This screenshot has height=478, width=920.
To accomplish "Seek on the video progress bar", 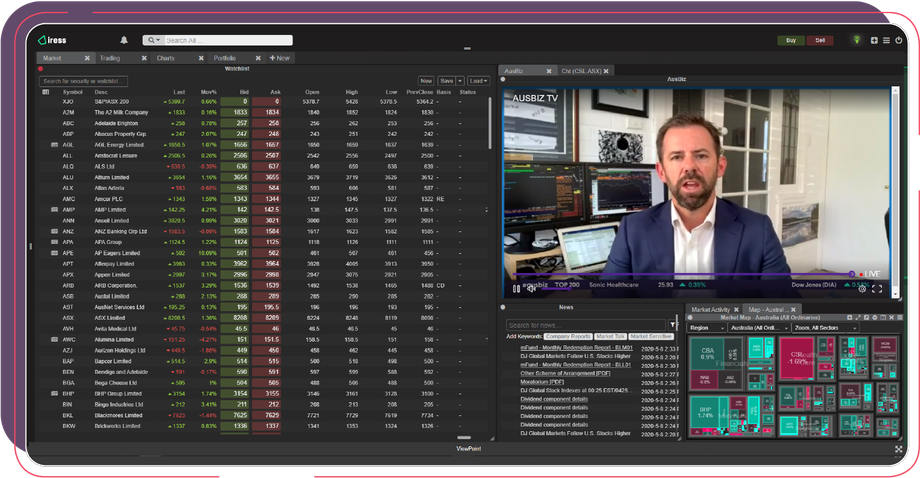I will point(682,274).
